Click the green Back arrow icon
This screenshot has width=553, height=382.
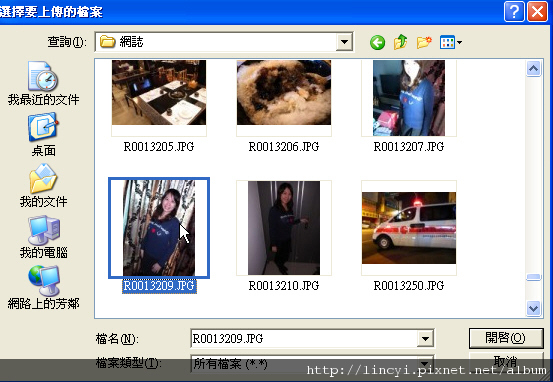[377, 43]
